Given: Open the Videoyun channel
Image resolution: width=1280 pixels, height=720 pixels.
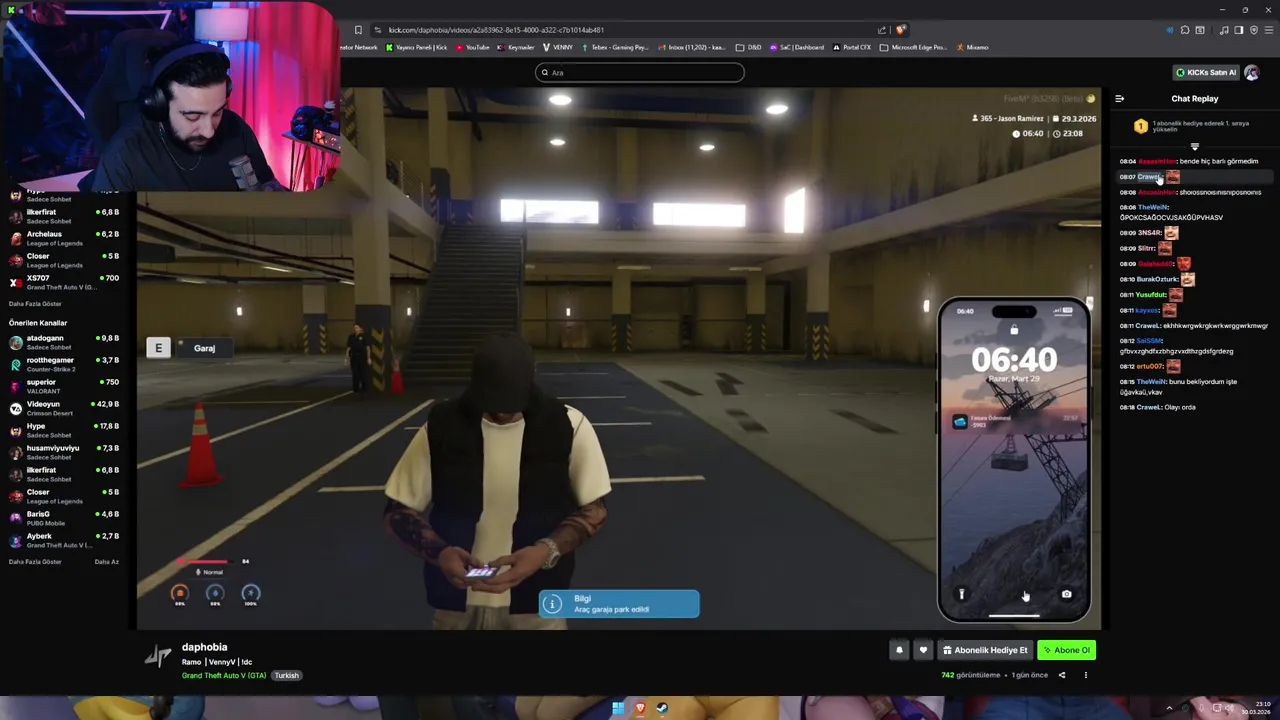Looking at the screenshot, I should click(x=64, y=408).
